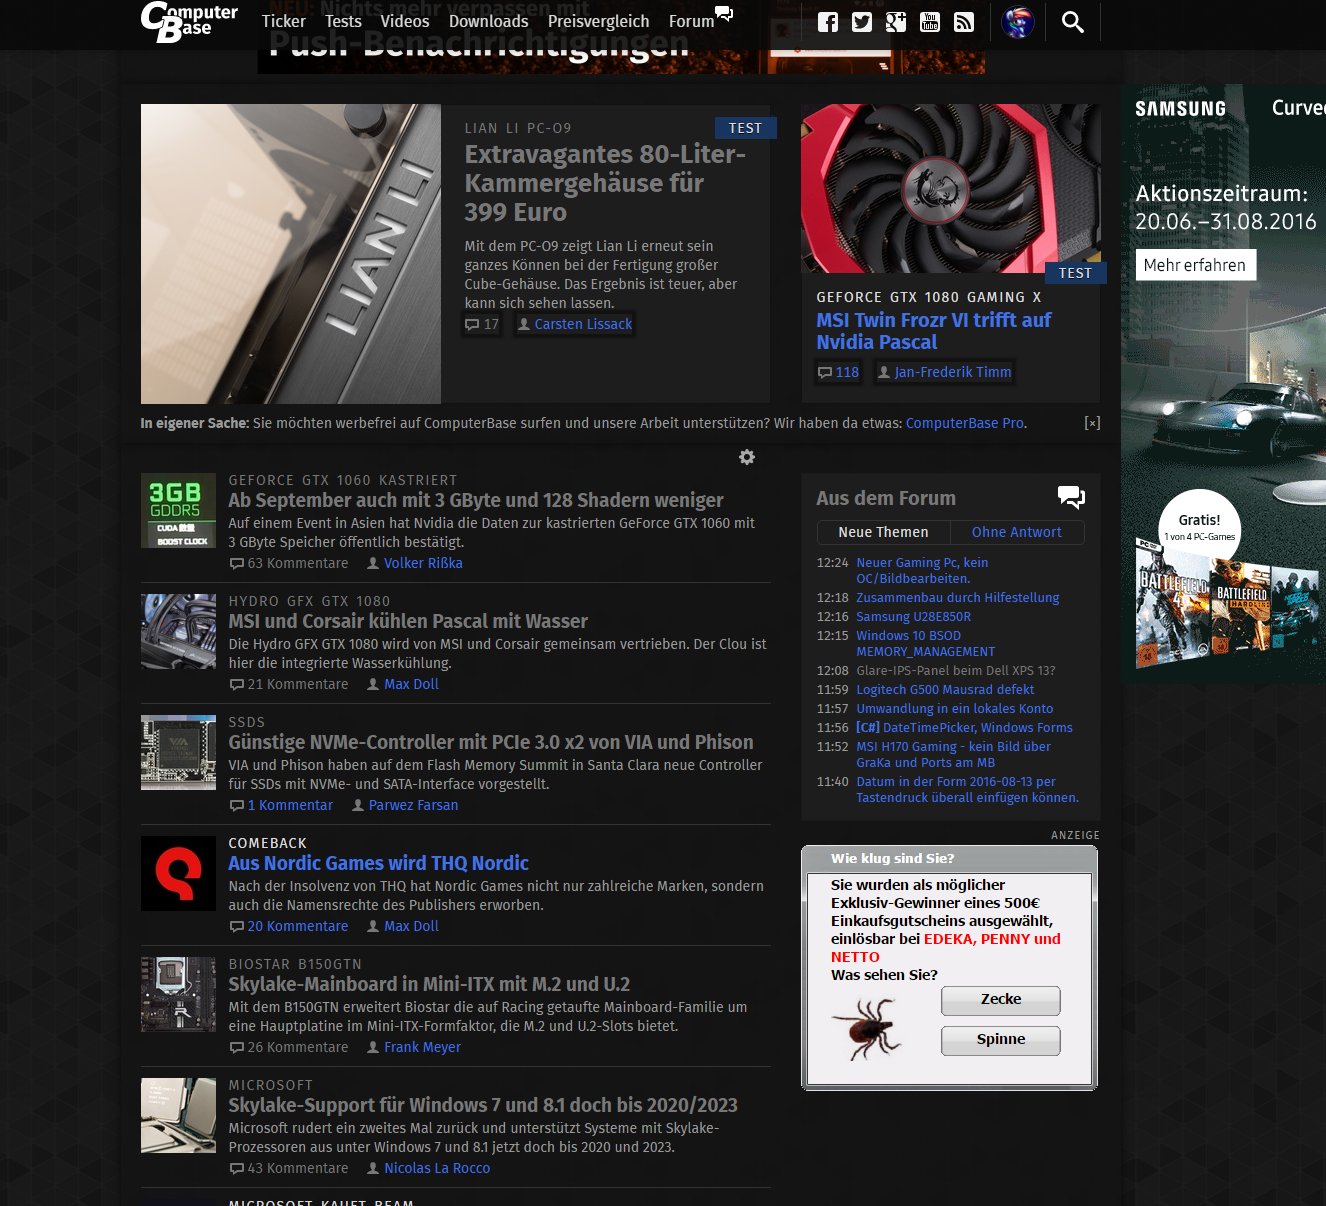
Task: Open the Google Plus icon in header
Action: [896, 22]
